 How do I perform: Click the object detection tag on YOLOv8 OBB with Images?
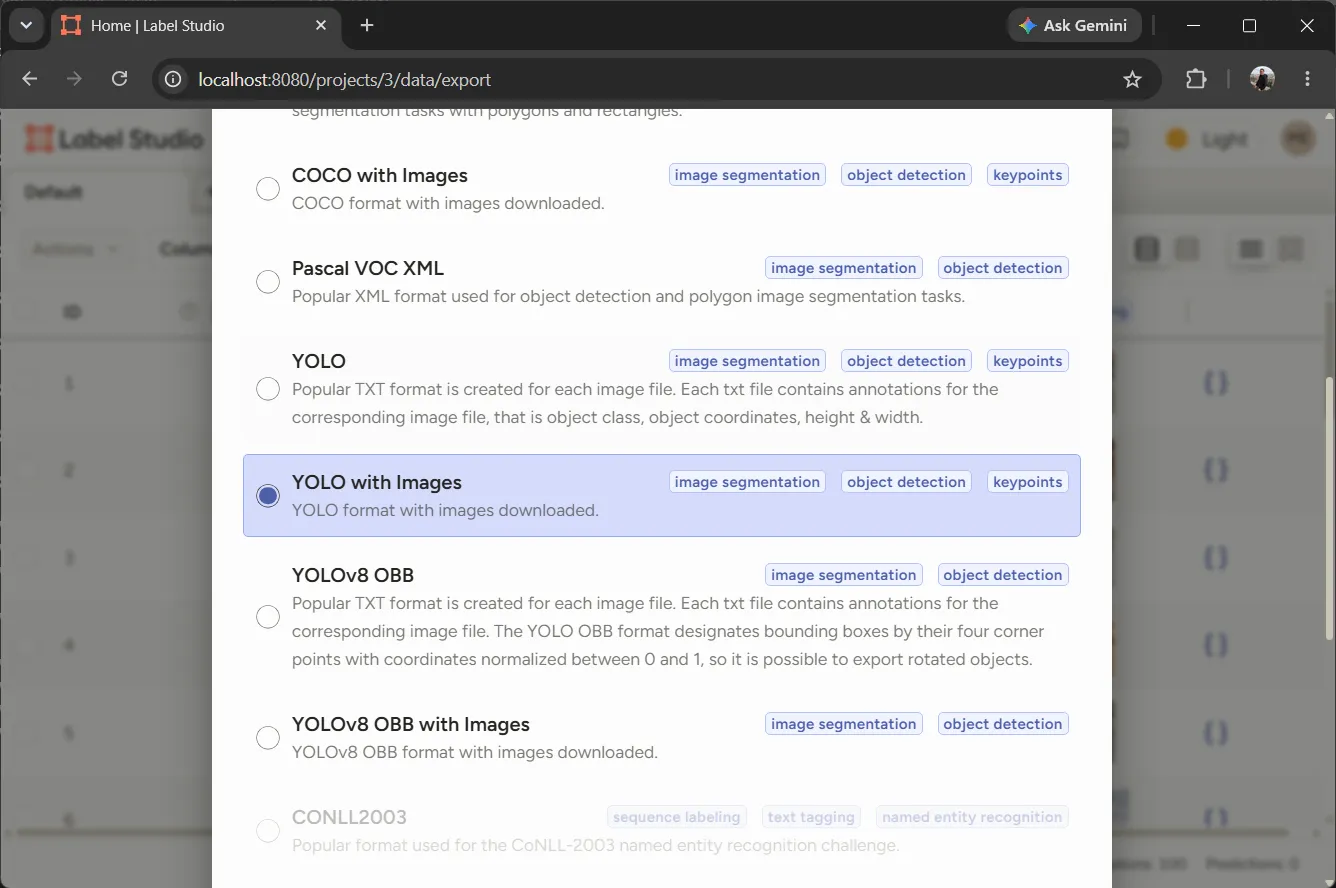point(1002,724)
